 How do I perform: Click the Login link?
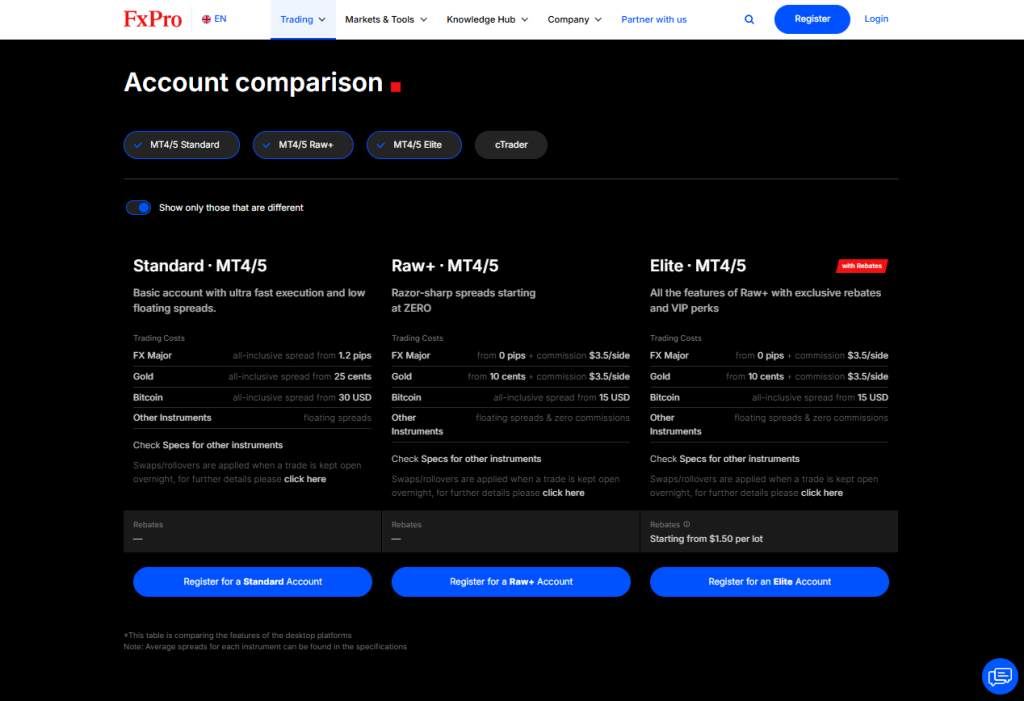pos(876,19)
